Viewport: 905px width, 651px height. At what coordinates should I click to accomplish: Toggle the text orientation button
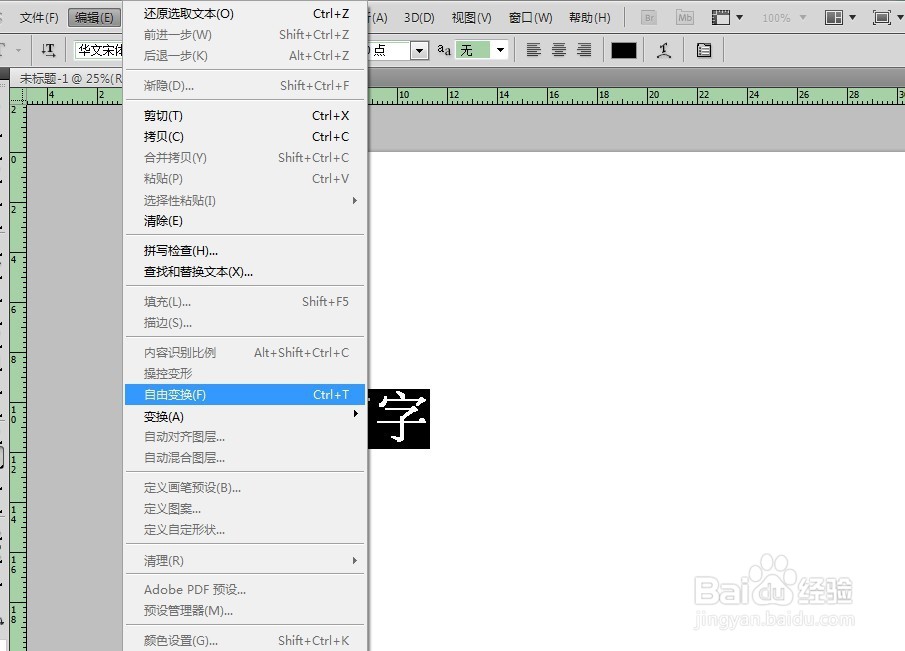click(48, 49)
